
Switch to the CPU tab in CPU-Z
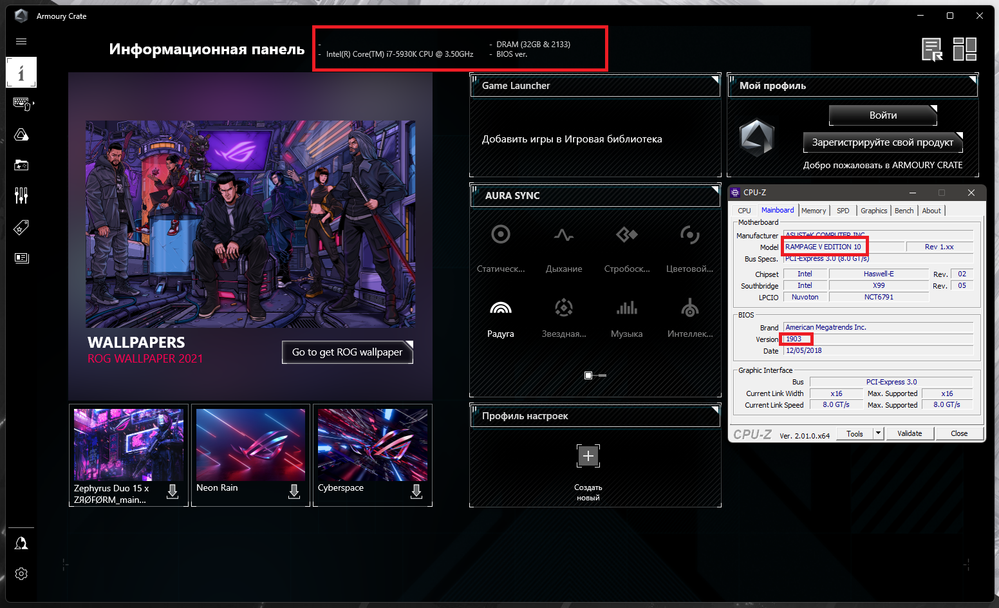pos(744,210)
